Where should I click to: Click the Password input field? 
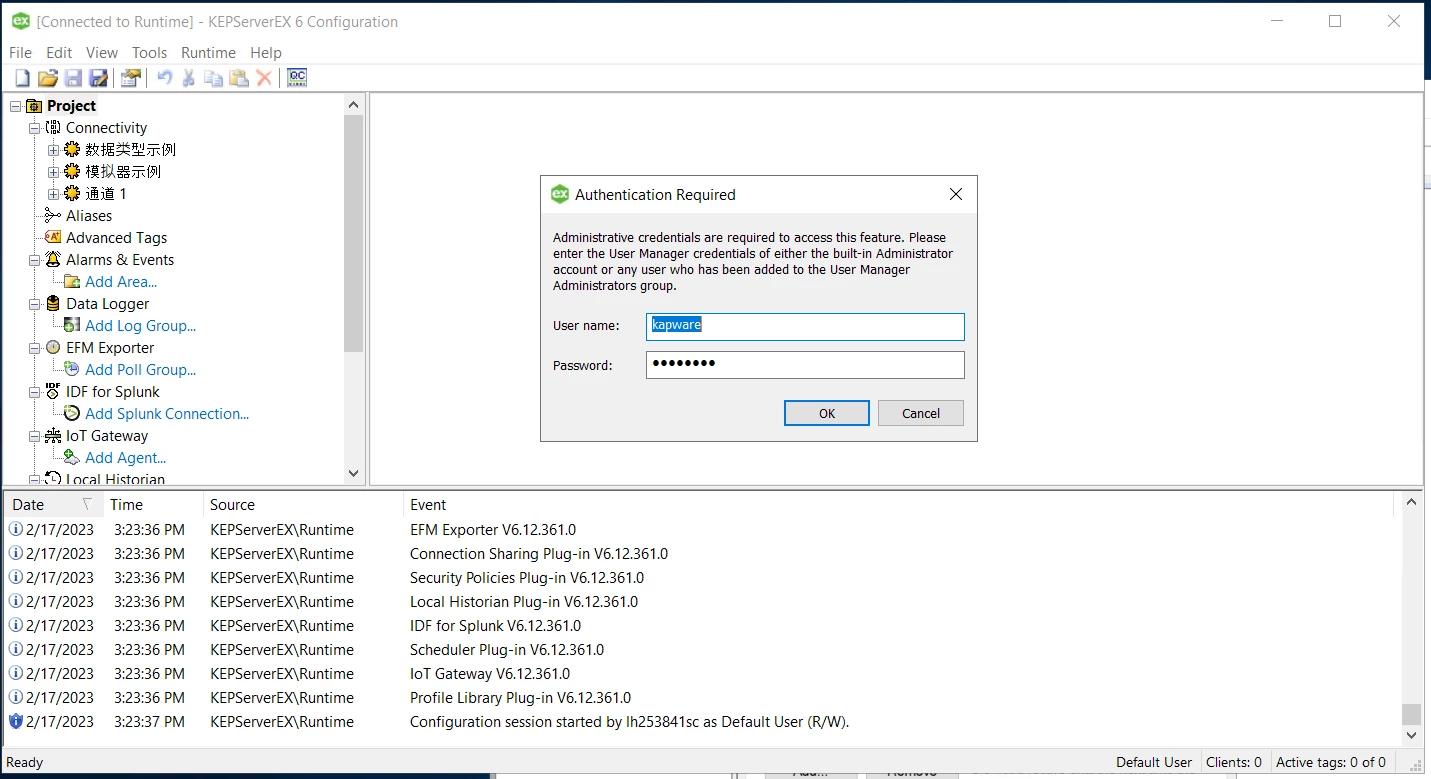[805, 364]
